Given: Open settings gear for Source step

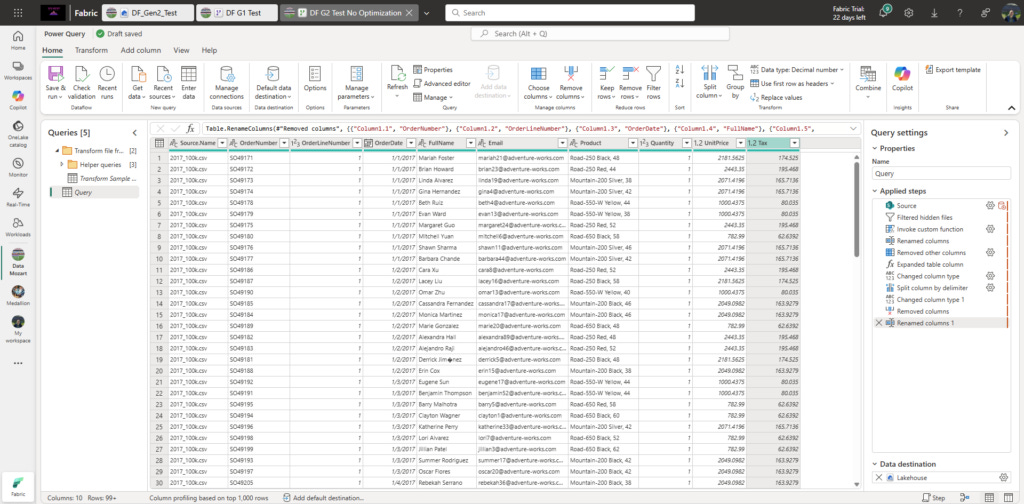Looking at the screenshot, I should [x=990, y=206].
